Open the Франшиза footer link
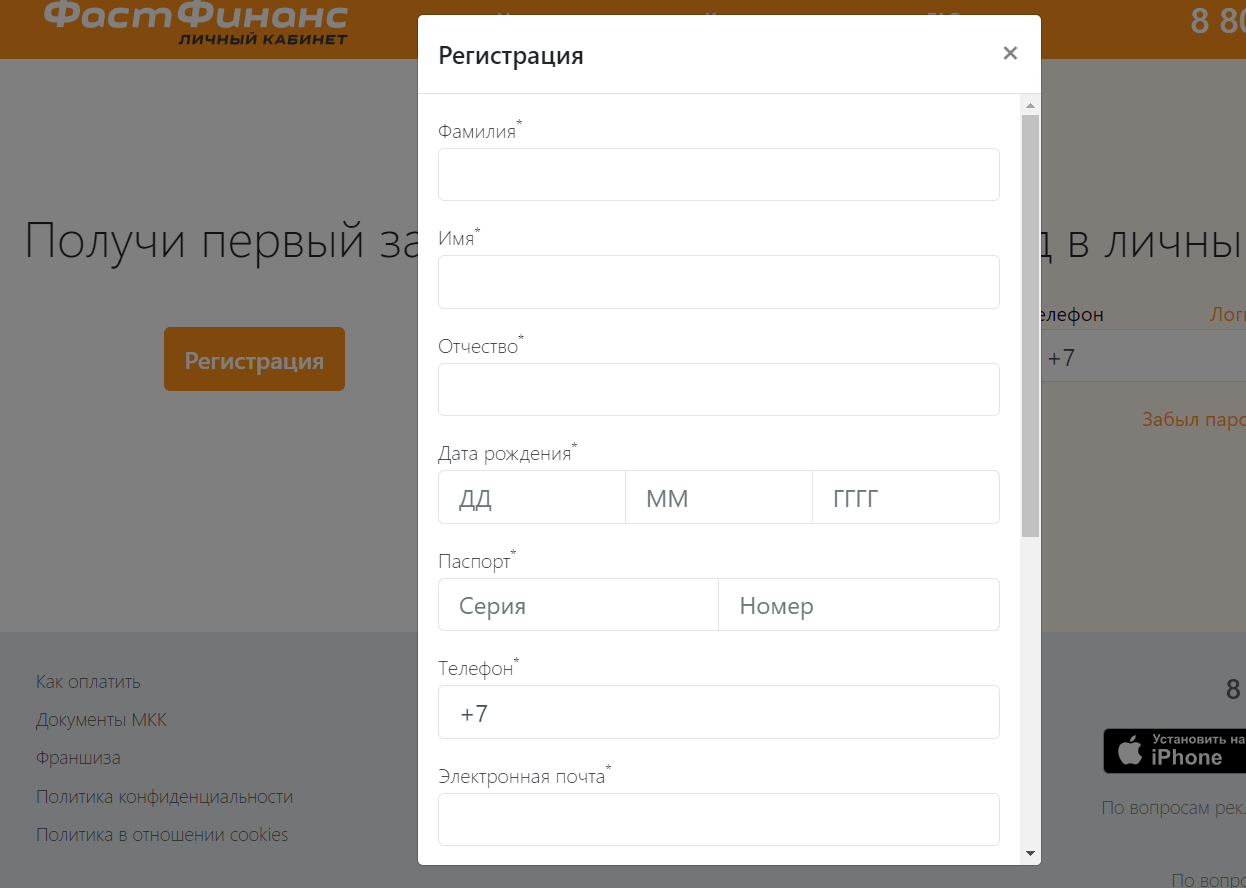This screenshot has height=888, width=1246. (78, 758)
